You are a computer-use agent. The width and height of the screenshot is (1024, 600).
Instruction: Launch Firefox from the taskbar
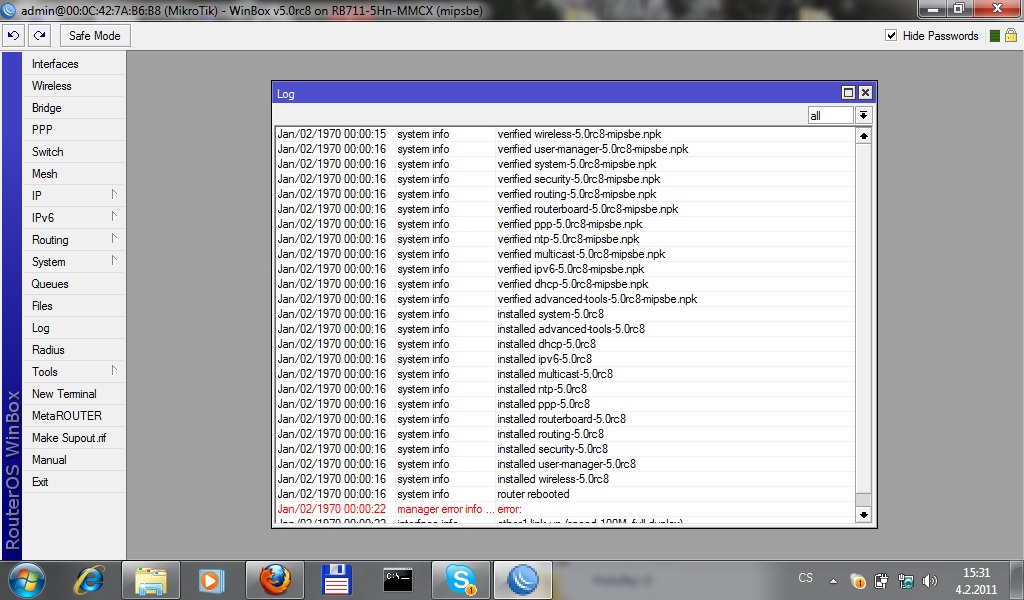click(x=275, y=580)
